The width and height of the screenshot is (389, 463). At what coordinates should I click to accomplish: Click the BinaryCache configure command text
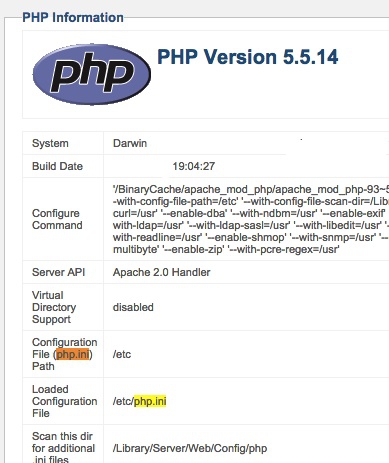pos(251,189)
